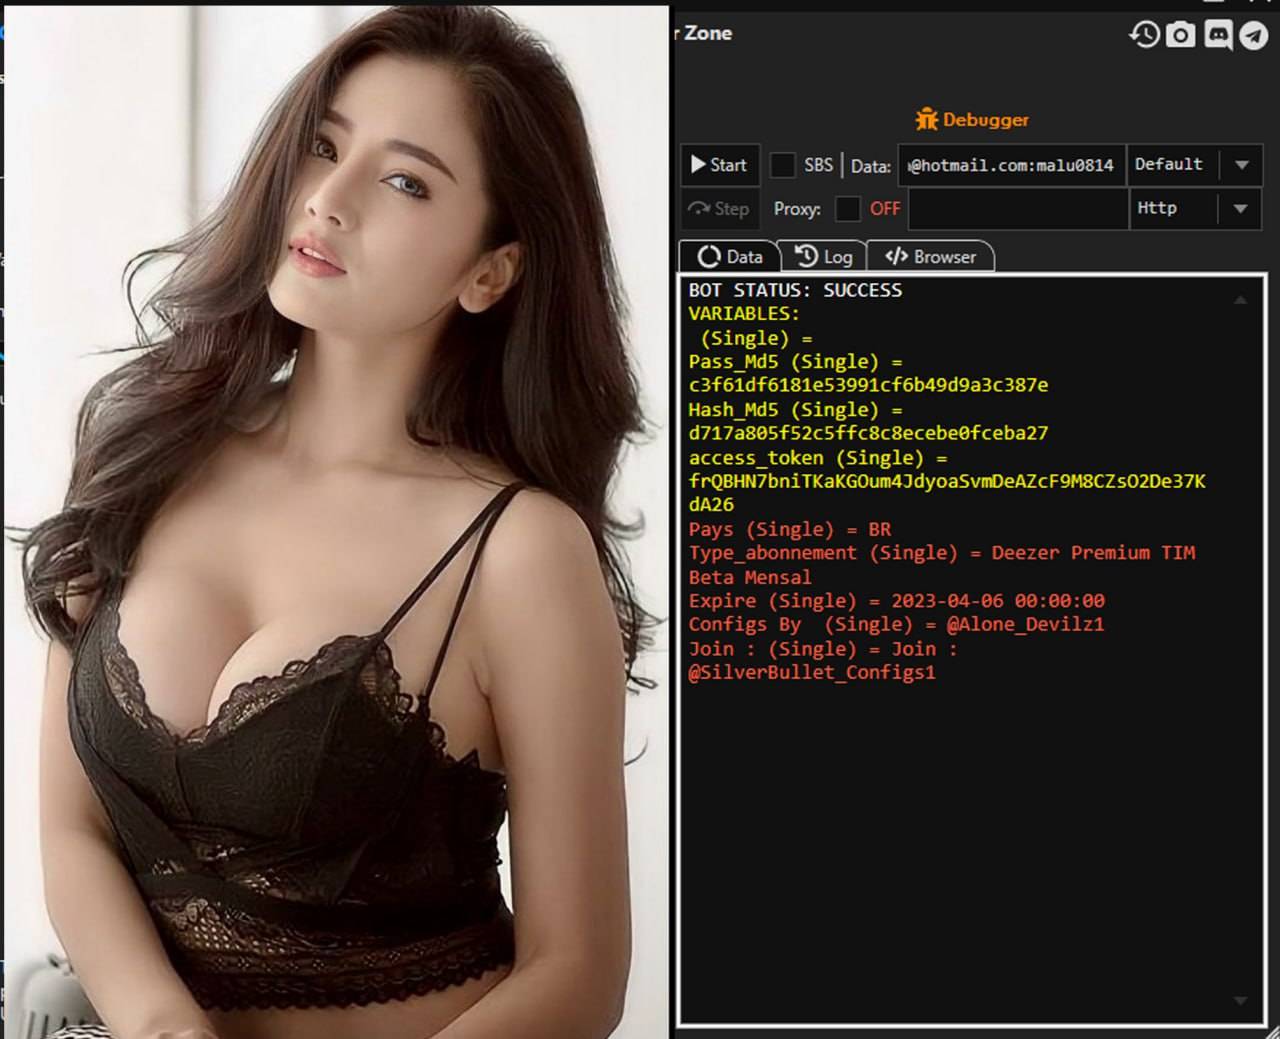Toggle the Proxy checkbox

pos(848,209)
